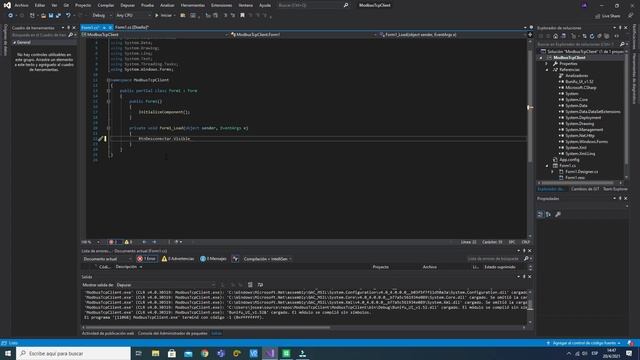Collapse the General group in Toolbox

[x=15, y=42]
